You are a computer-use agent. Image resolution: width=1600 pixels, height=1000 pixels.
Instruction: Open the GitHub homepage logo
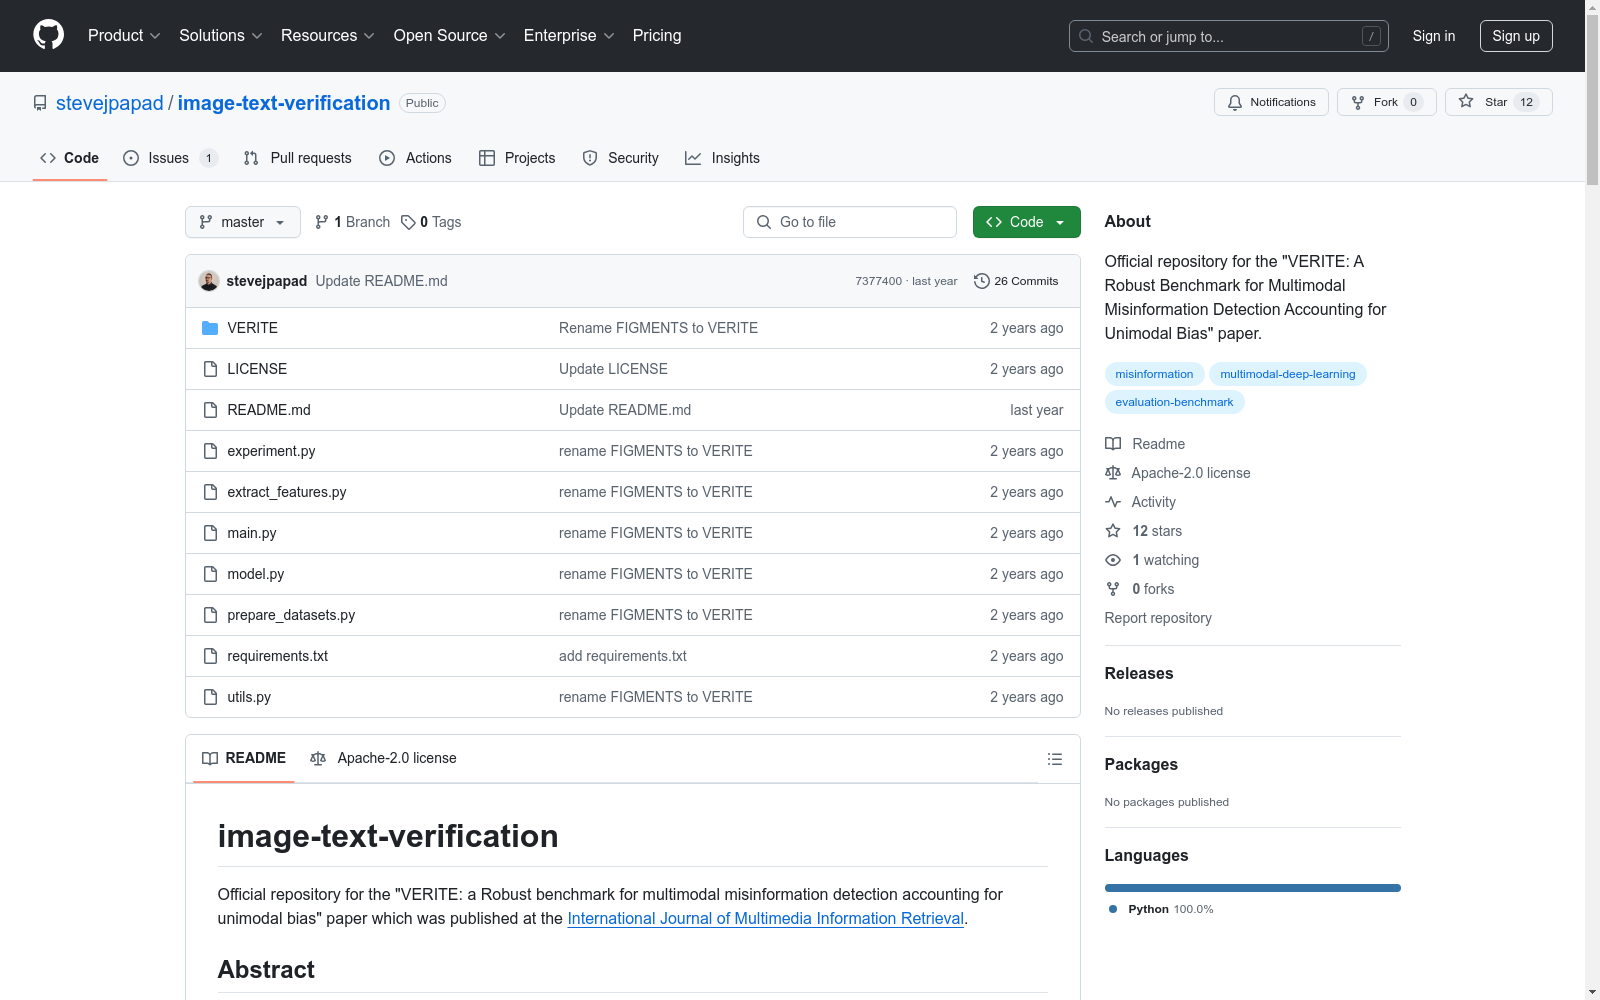48,35
